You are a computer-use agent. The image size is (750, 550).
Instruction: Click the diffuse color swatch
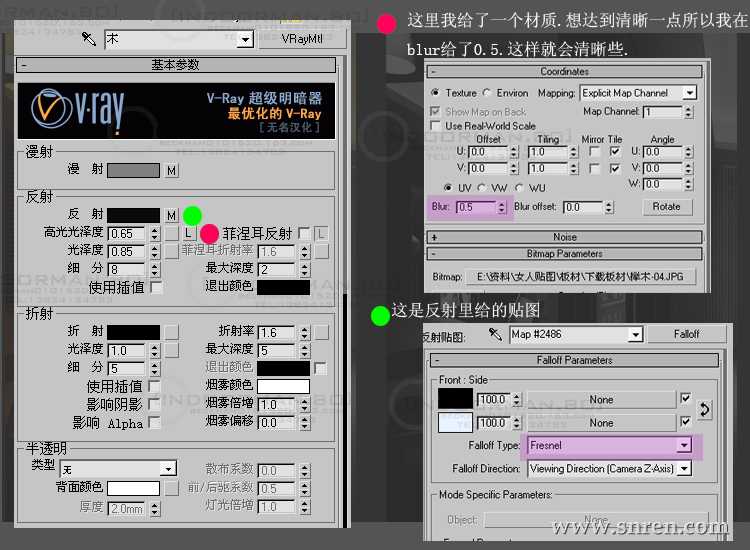[133, 170]
